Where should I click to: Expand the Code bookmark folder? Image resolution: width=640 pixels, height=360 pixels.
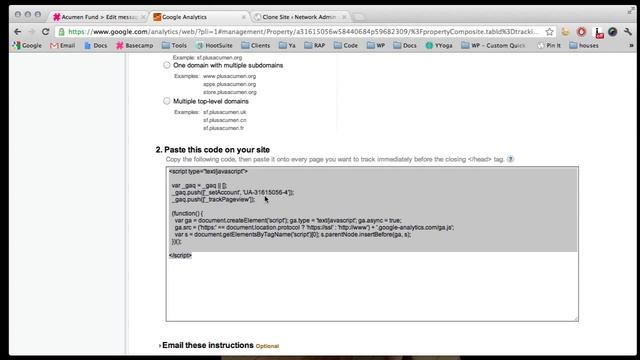pyautogui.click(x=346, y=45)
